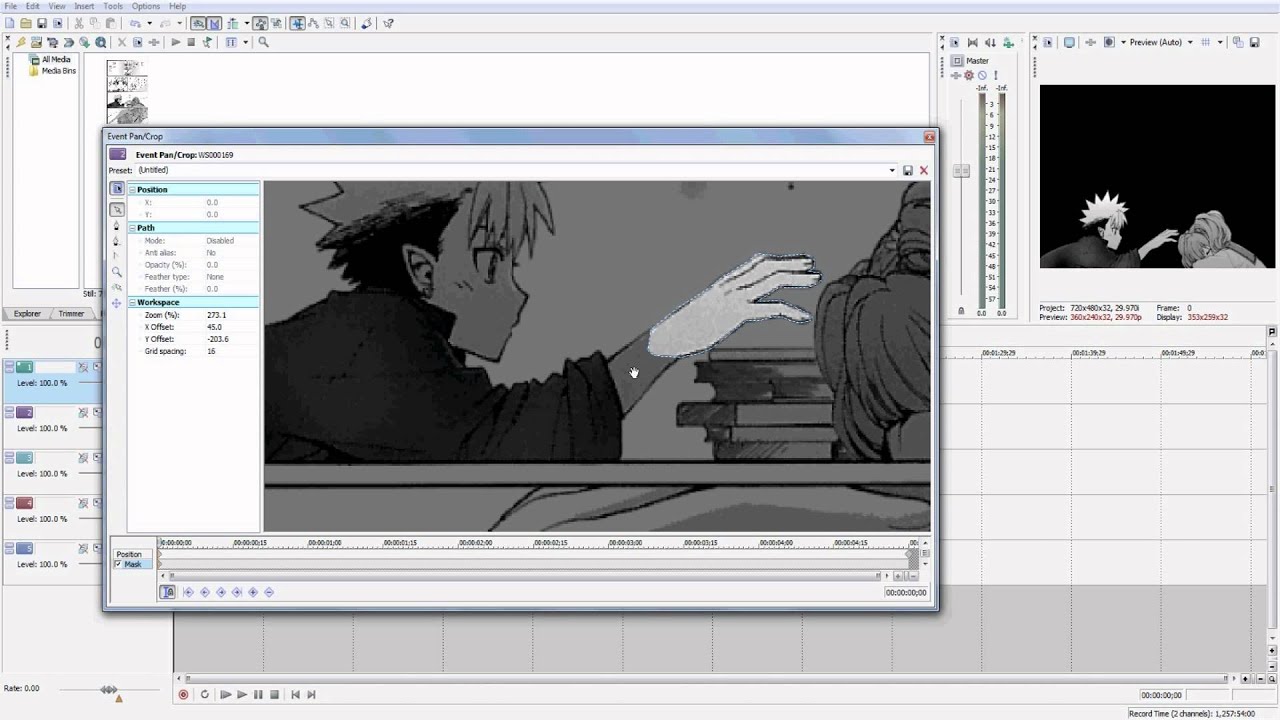Open the Edit menu

tap(33, 6)
